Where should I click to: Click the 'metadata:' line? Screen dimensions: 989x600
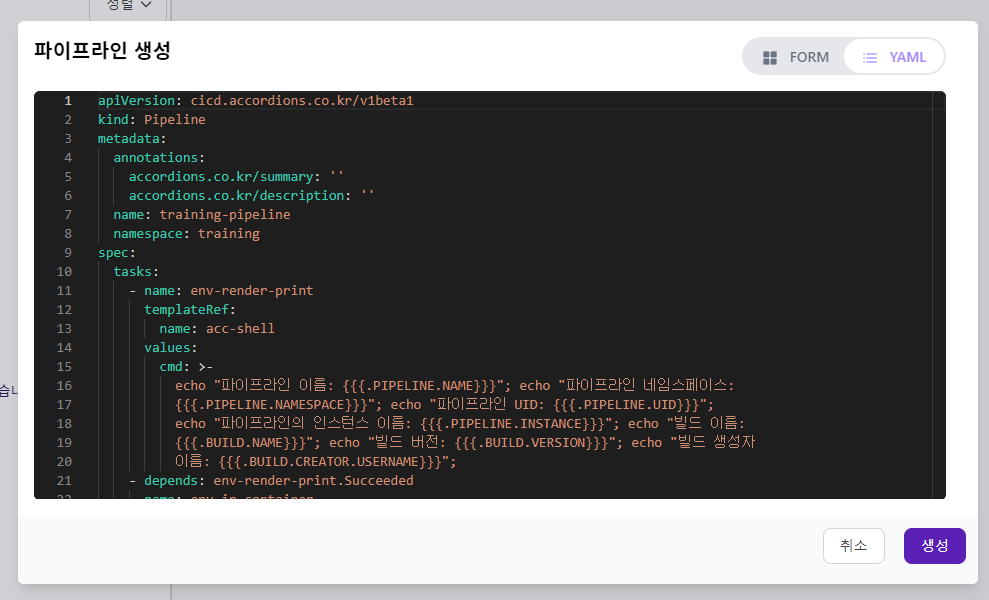tap(132, 138)
